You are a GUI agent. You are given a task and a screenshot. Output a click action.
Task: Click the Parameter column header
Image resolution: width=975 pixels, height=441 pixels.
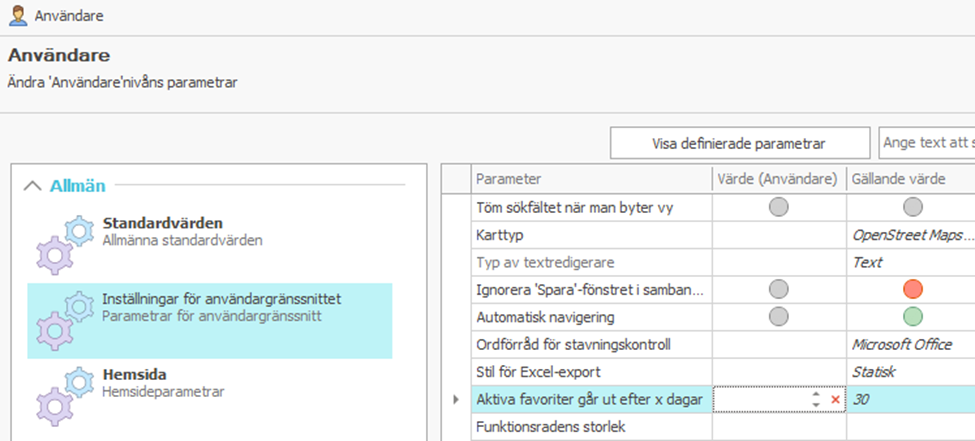pyautogui.click(x=590, y=179)
